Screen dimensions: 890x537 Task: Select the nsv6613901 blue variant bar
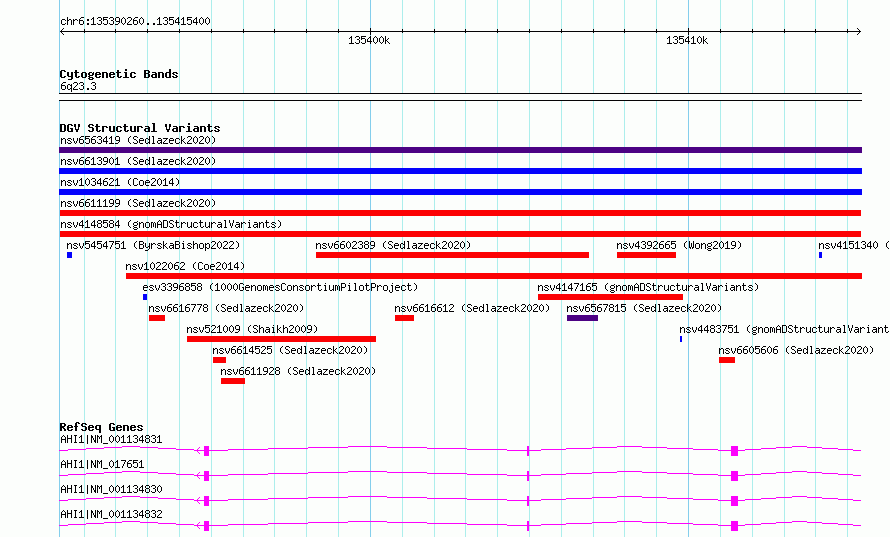(460, 171)
